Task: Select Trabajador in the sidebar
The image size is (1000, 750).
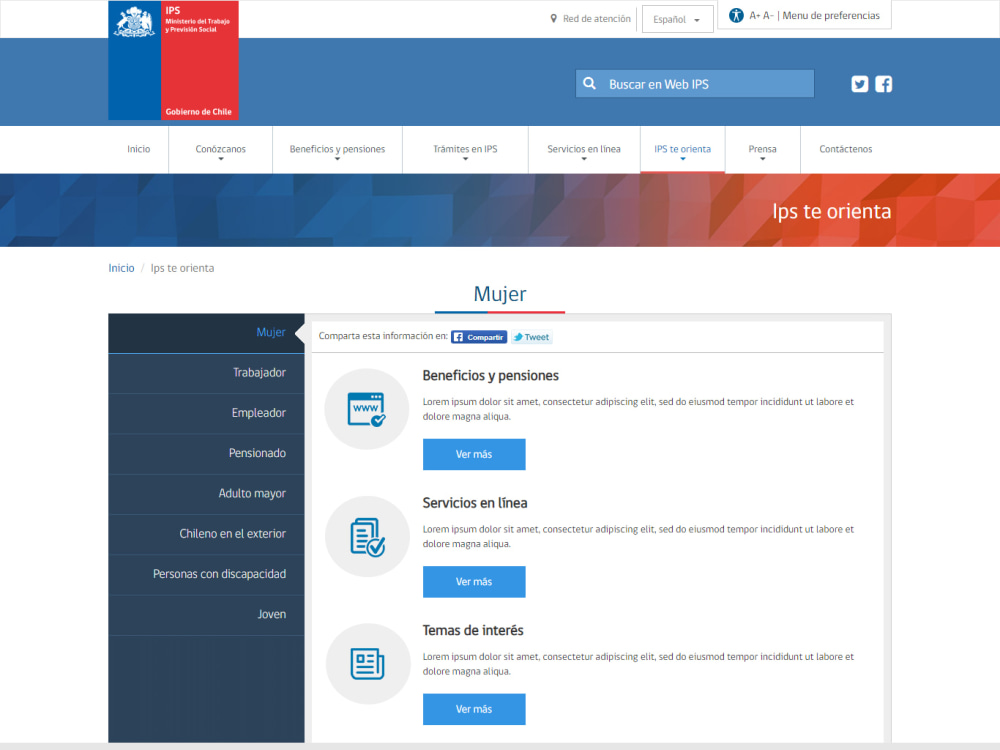Action: coord(206,373)
